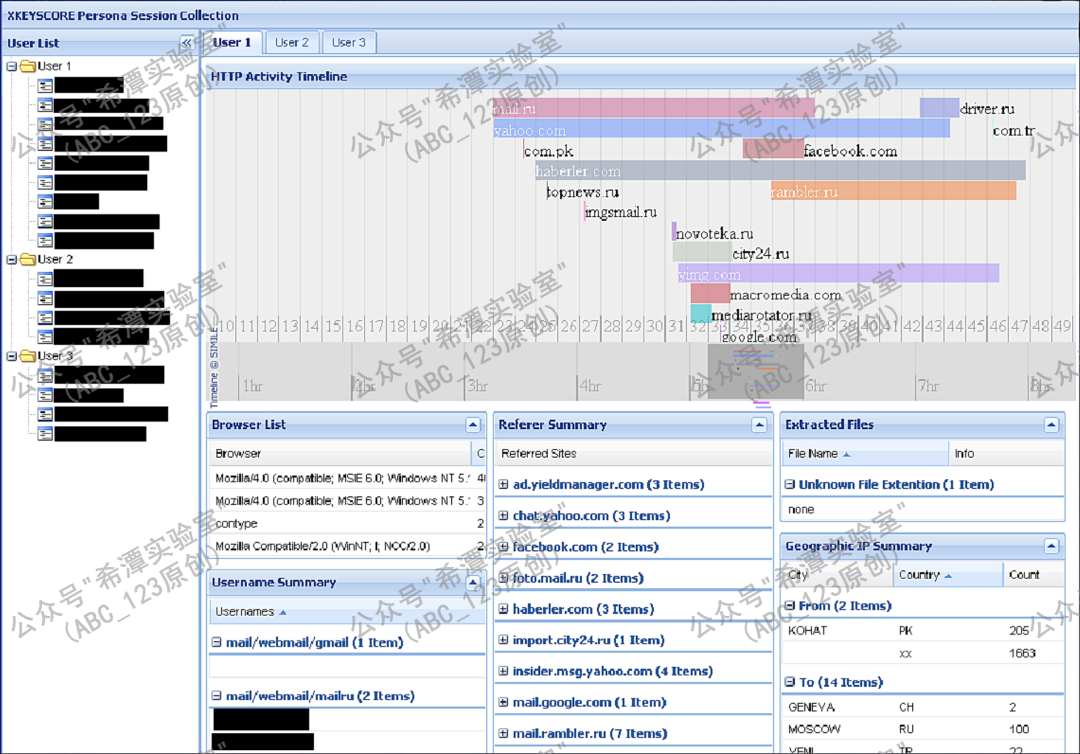
Task: Open first session item icon under User 3
Action: click(45, 376)
